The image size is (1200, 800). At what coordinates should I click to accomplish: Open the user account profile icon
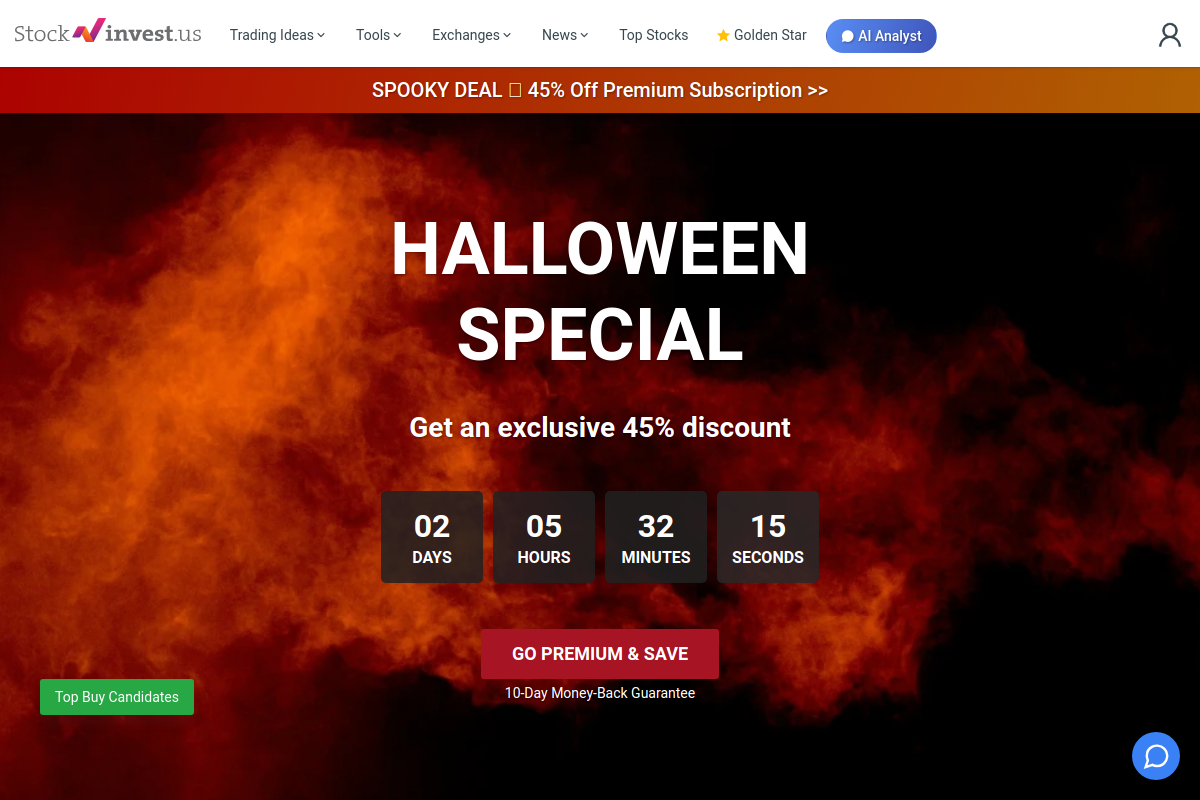[1169, 35]
